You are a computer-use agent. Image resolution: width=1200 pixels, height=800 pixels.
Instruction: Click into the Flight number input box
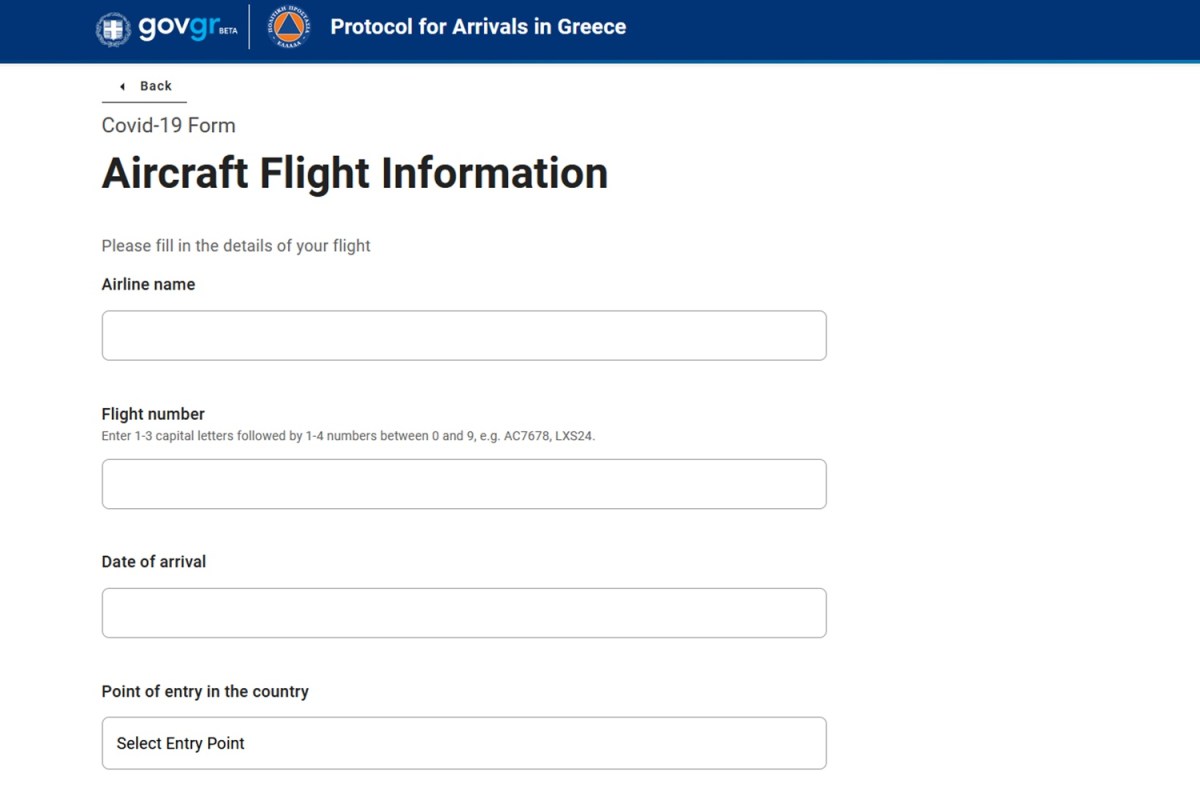point(464,484)
